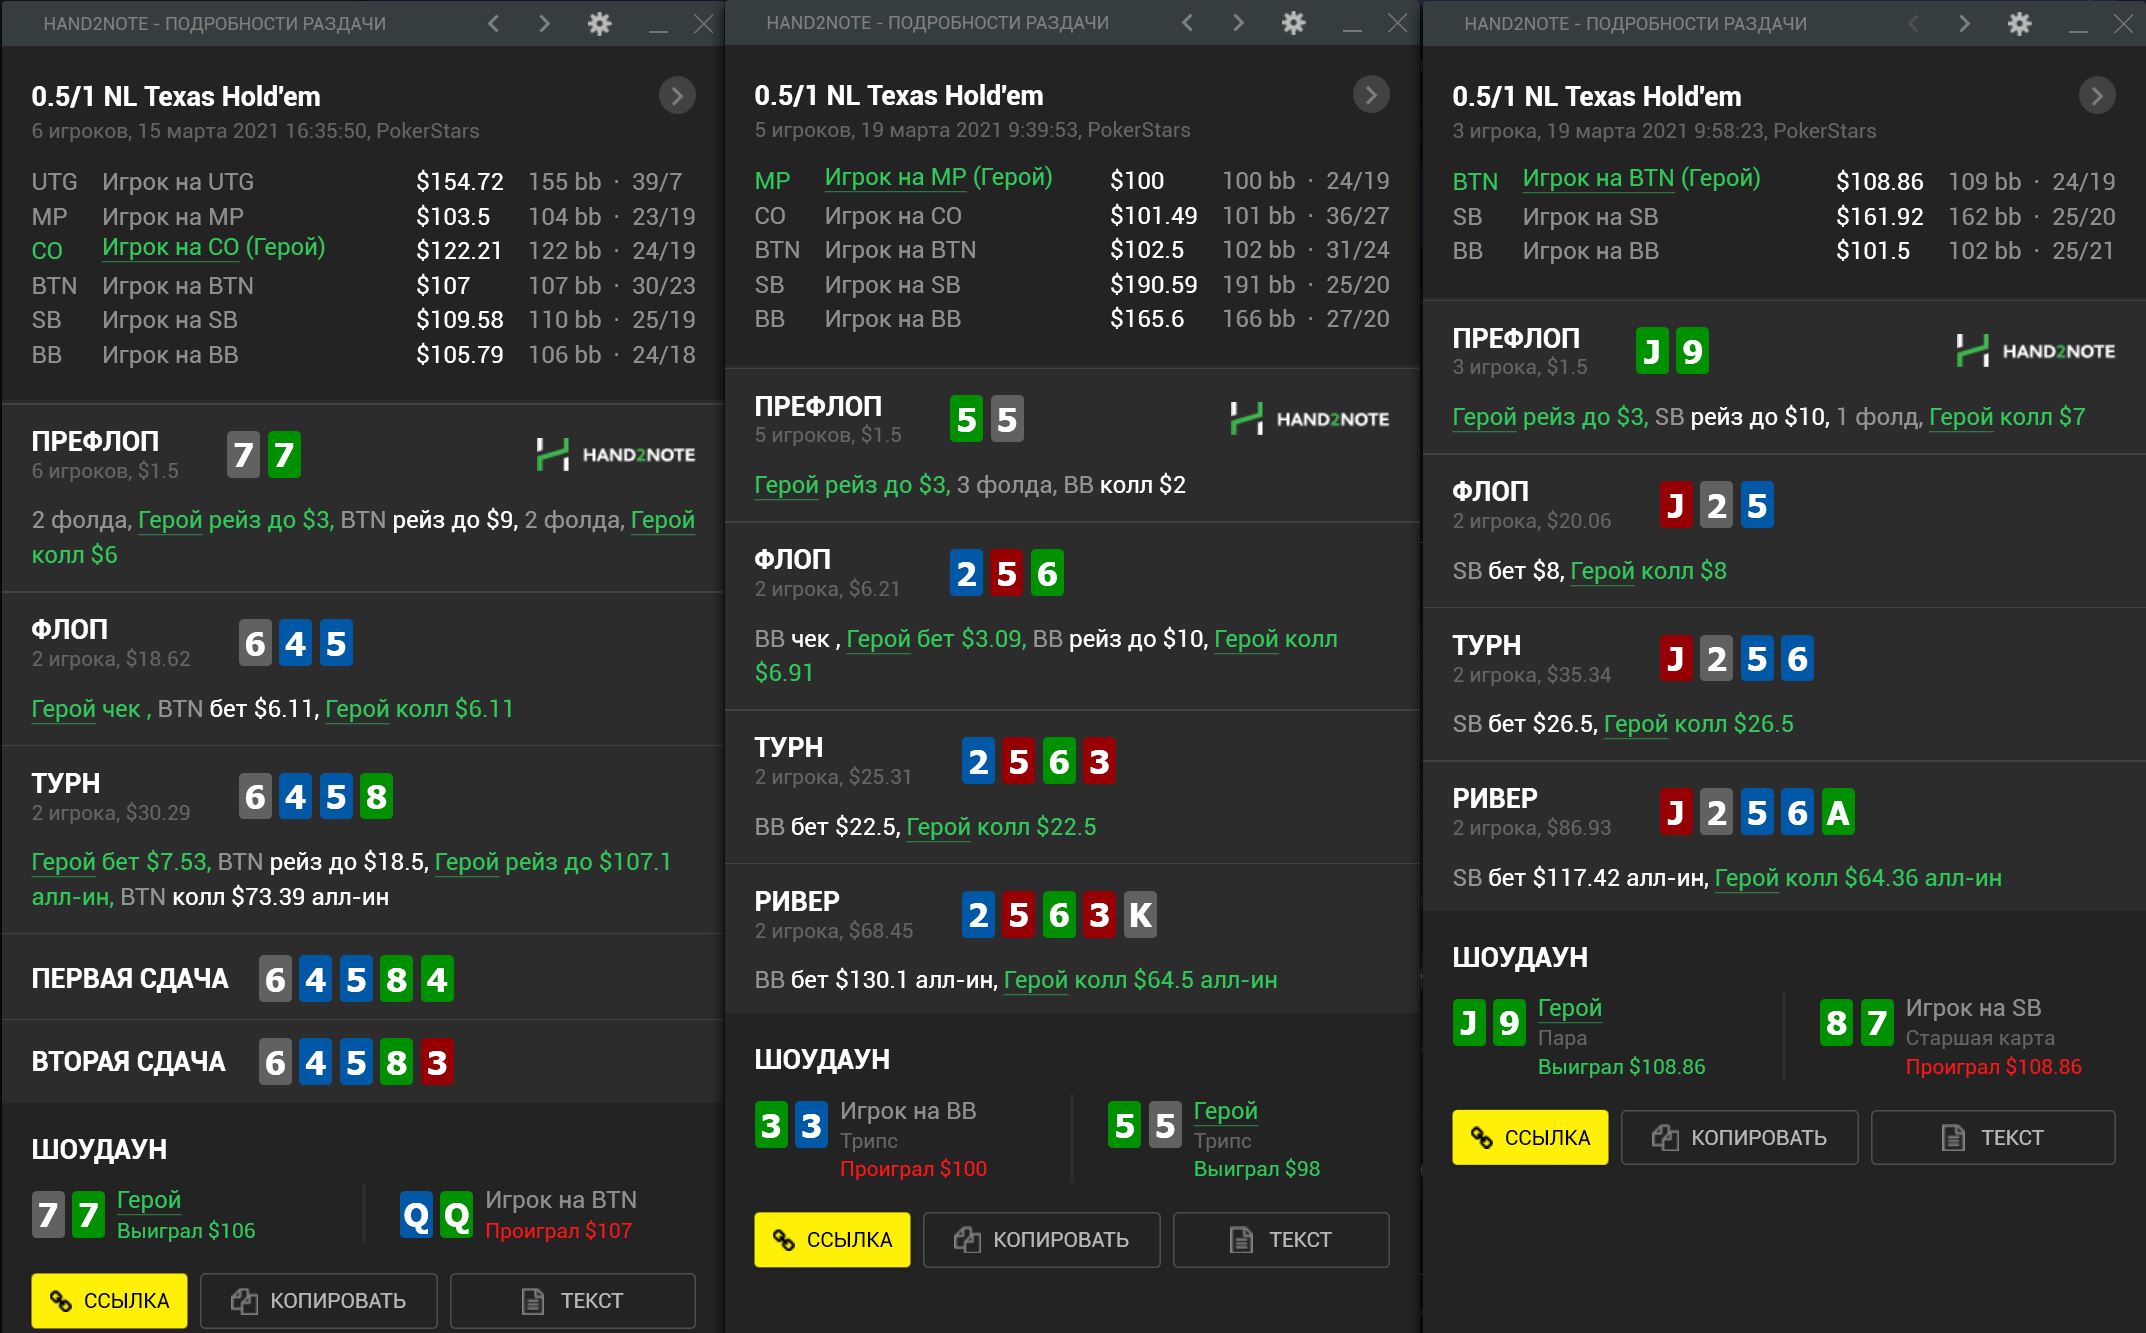Click Ссылка button in left window
Screen dimensions: 2146x1333
(x=109, y=1300)
